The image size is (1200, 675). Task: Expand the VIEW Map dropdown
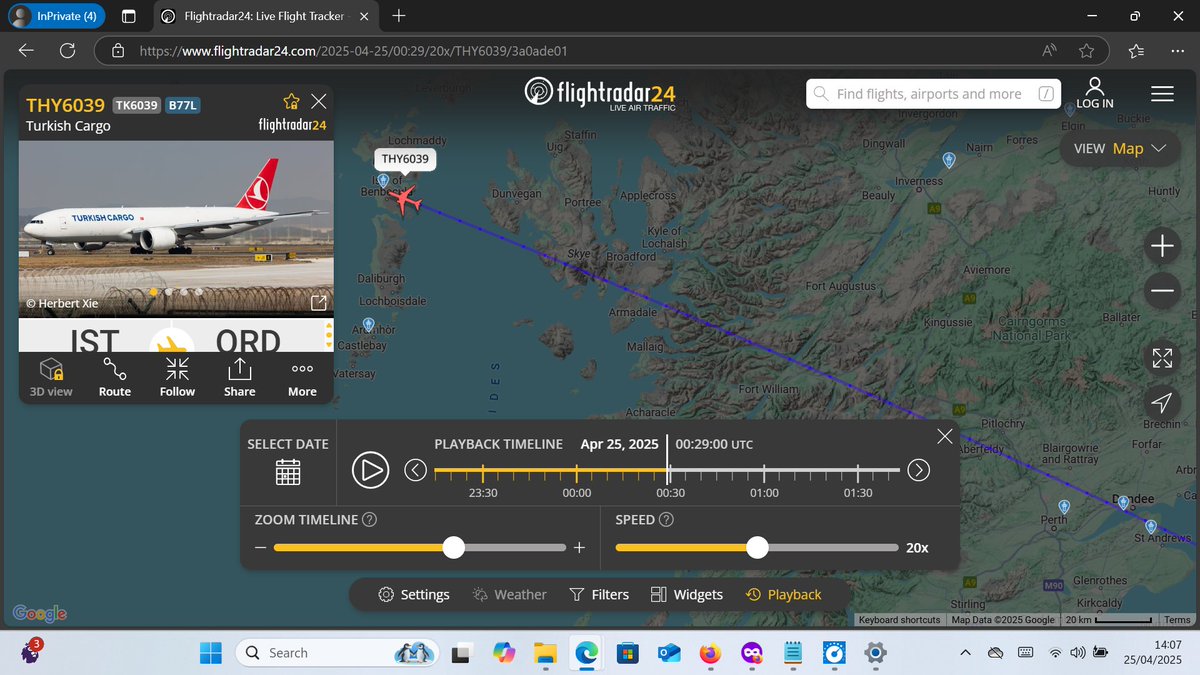[1120, 149]
